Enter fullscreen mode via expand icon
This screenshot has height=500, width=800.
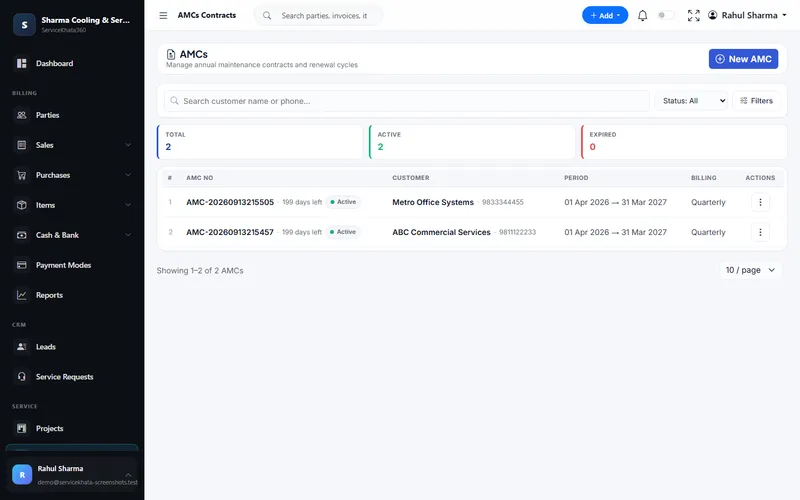693,16
